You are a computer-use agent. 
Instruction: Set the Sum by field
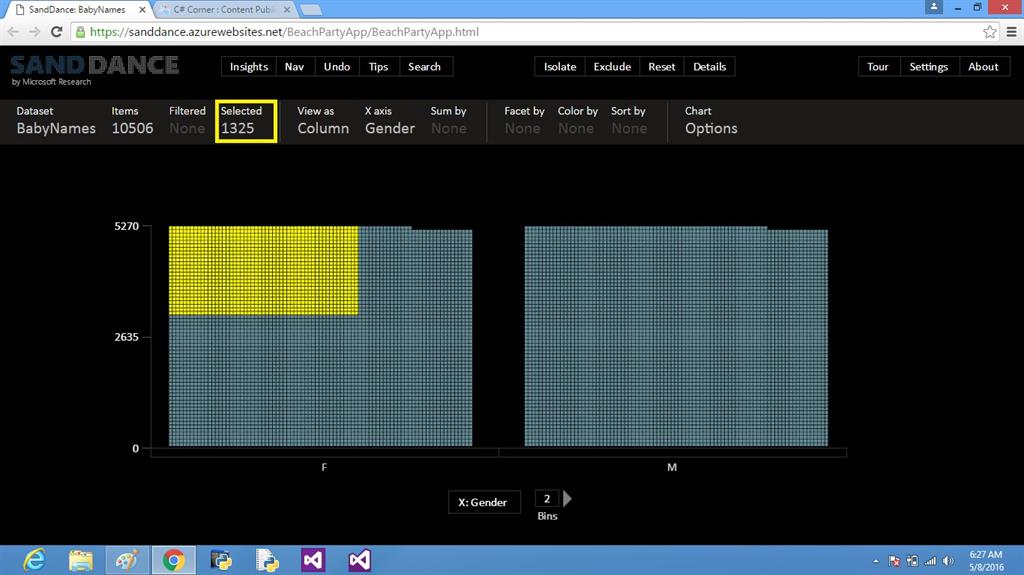tap(449, 121)
